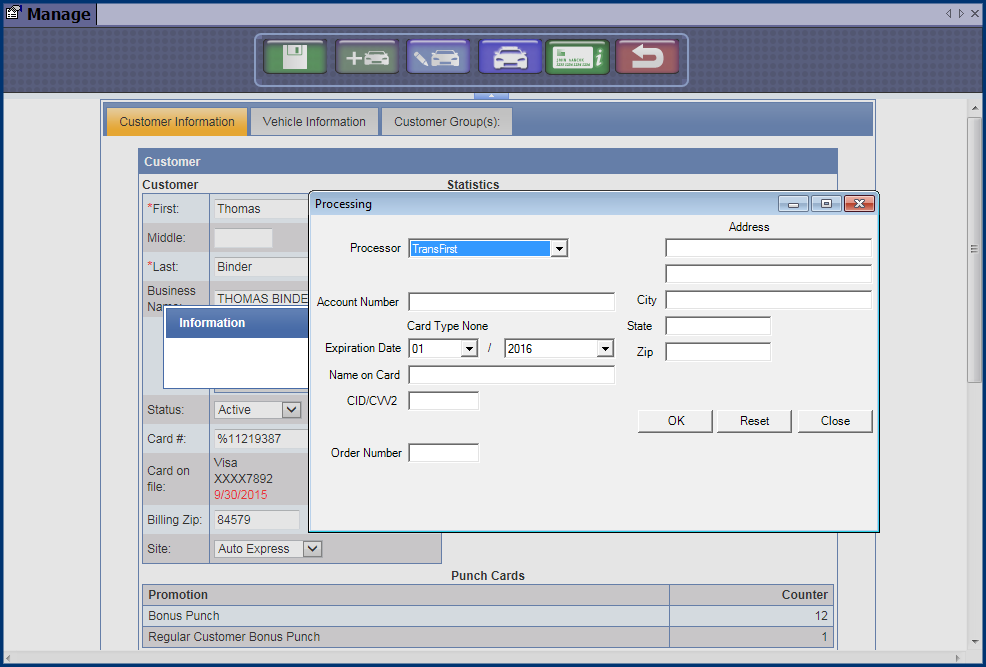The image size is (986, 667).
Task: Open the Site dropdown showing Auto Express
Action: (312, 549)
